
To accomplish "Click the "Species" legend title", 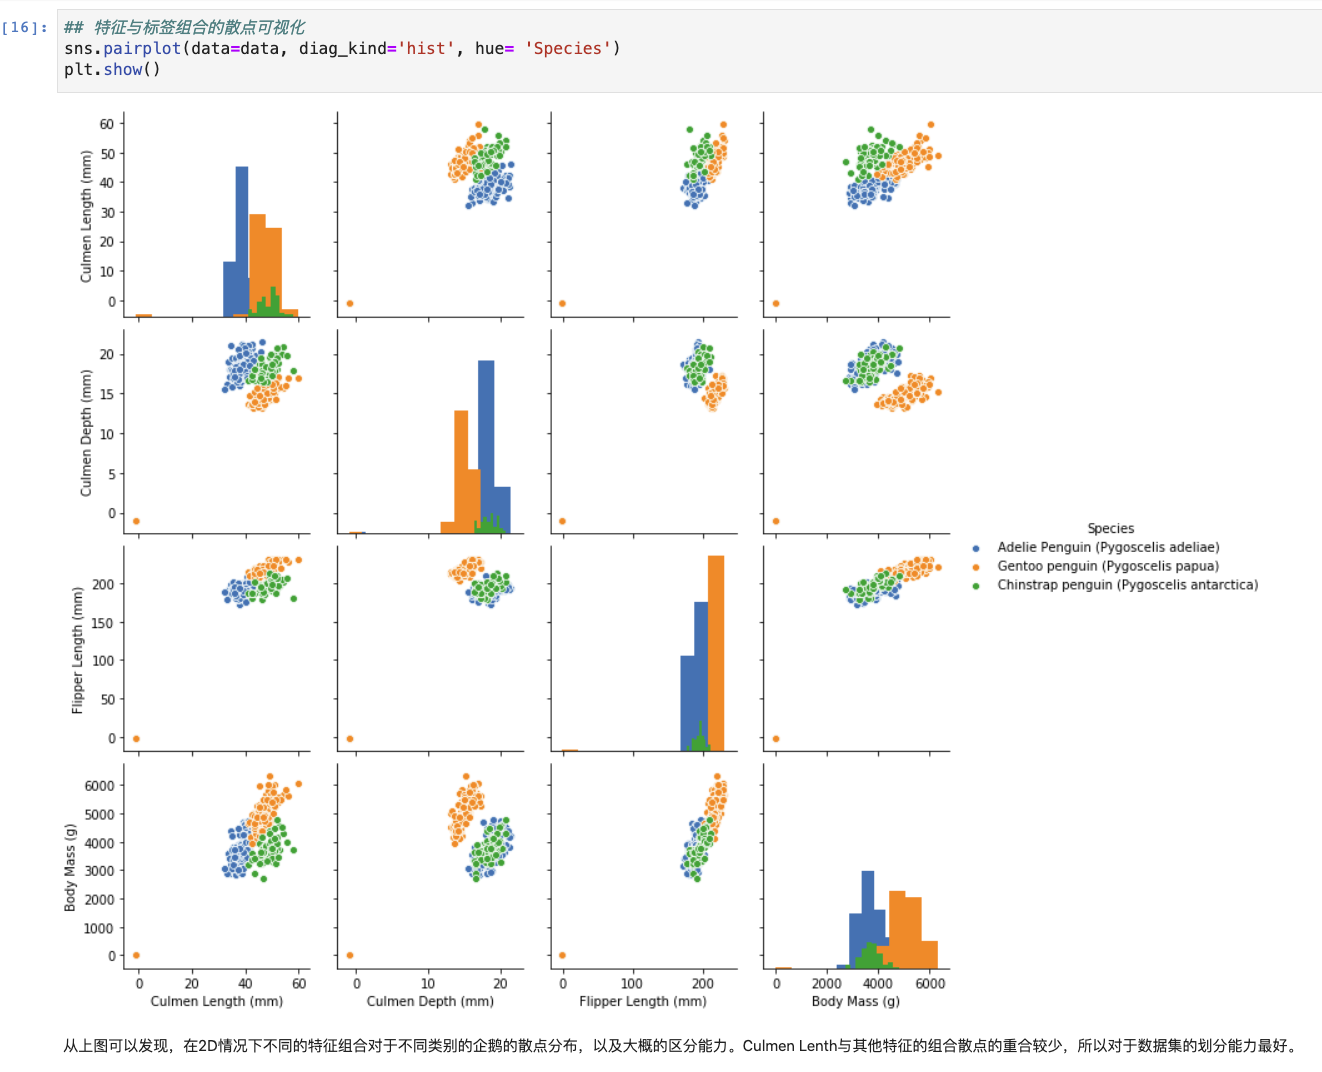I will [x=1110, y=528].
